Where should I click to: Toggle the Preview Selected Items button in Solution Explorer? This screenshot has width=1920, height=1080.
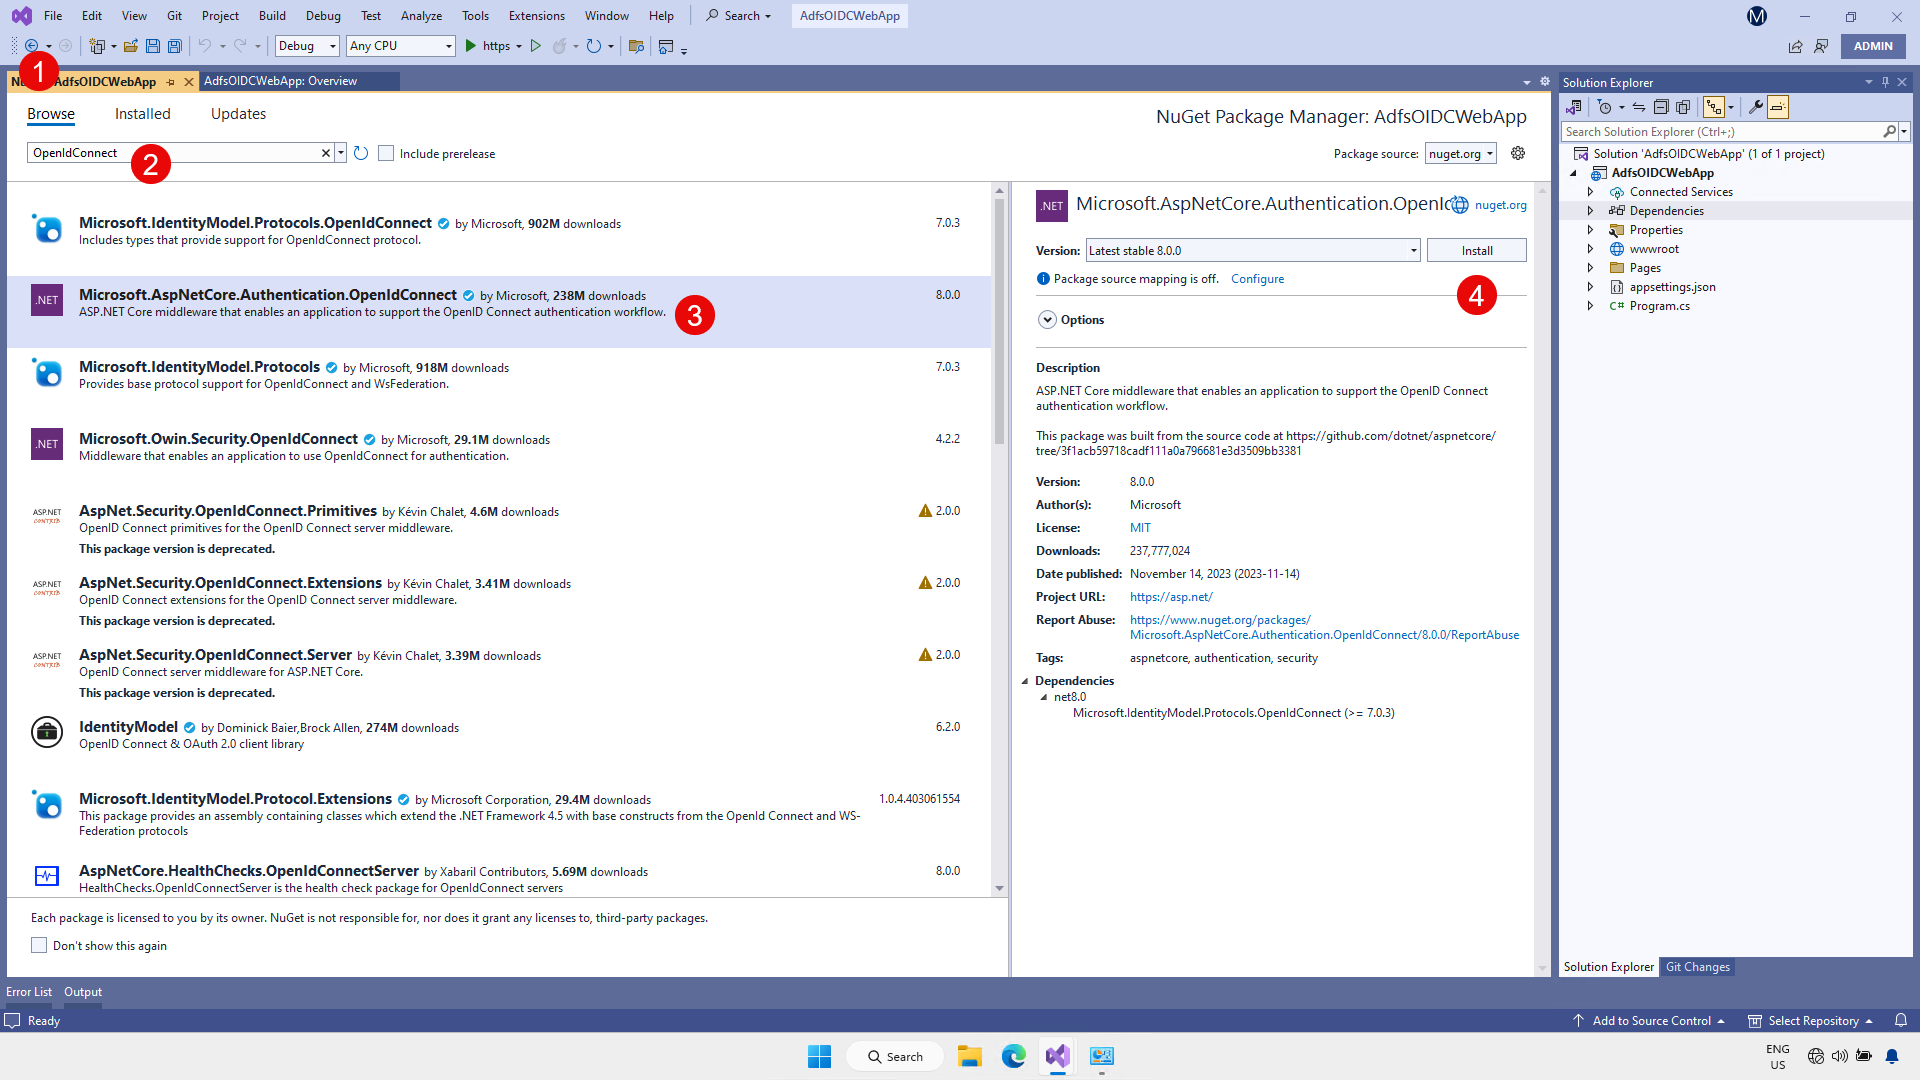[x=1778, y=107]
